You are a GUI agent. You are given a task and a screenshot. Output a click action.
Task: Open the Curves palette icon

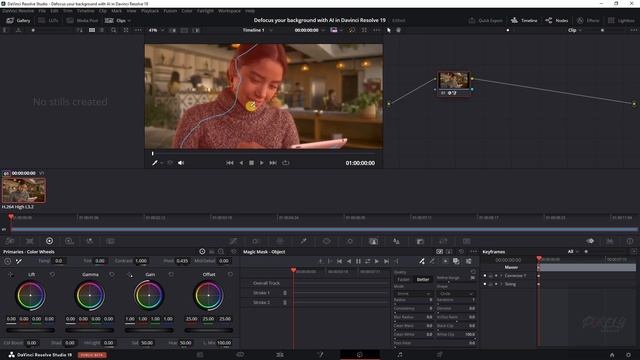pos(233,241)
